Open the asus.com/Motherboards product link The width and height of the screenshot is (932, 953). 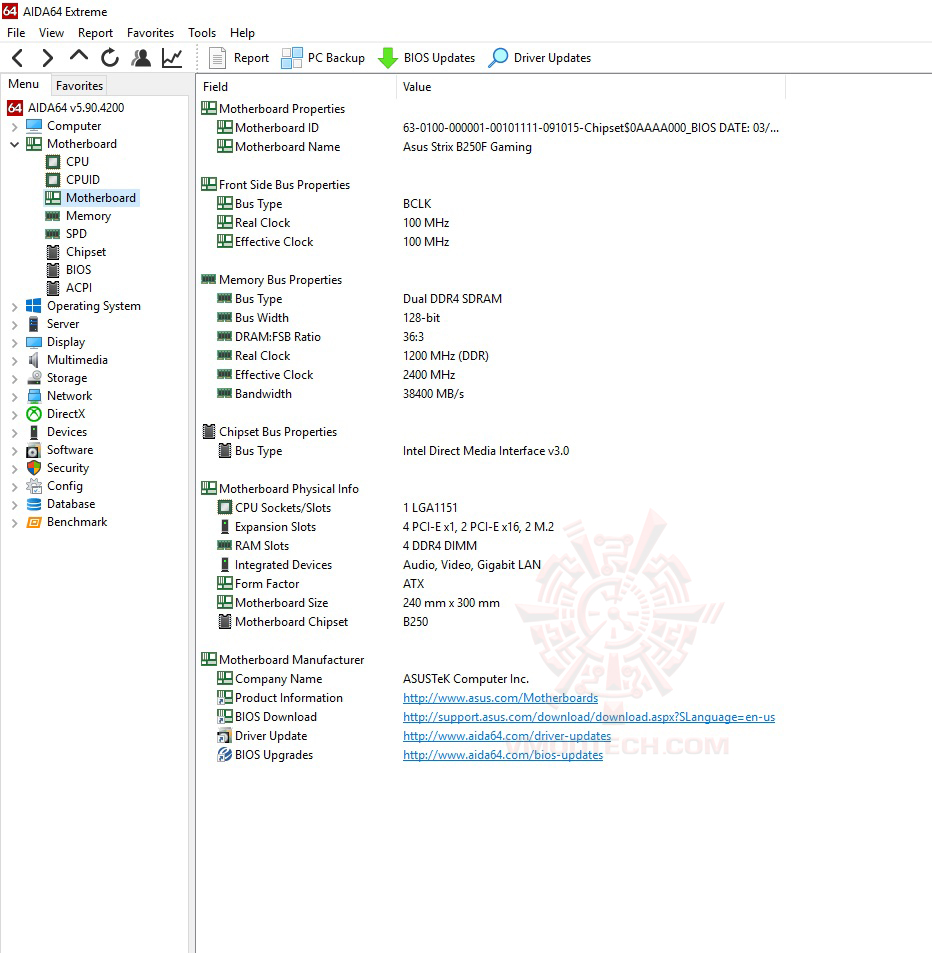tap(500, 698)
